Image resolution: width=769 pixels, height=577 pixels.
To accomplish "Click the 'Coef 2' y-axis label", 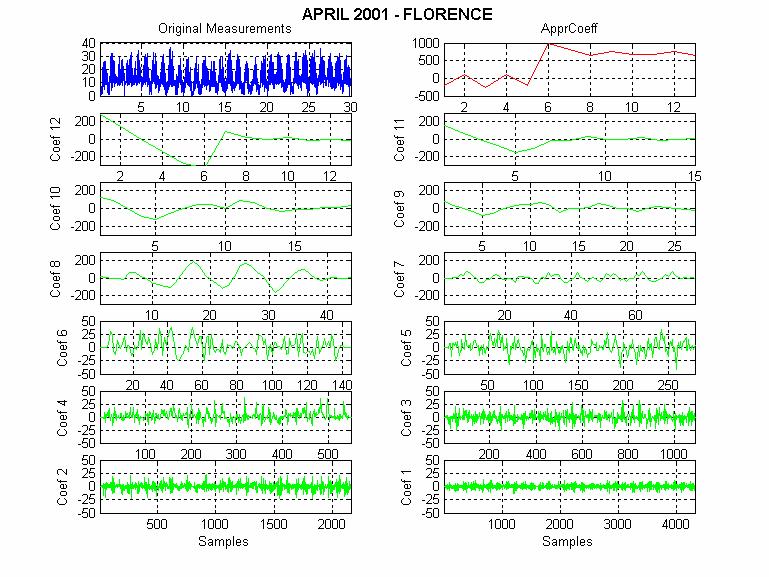I will click(62, 487).
